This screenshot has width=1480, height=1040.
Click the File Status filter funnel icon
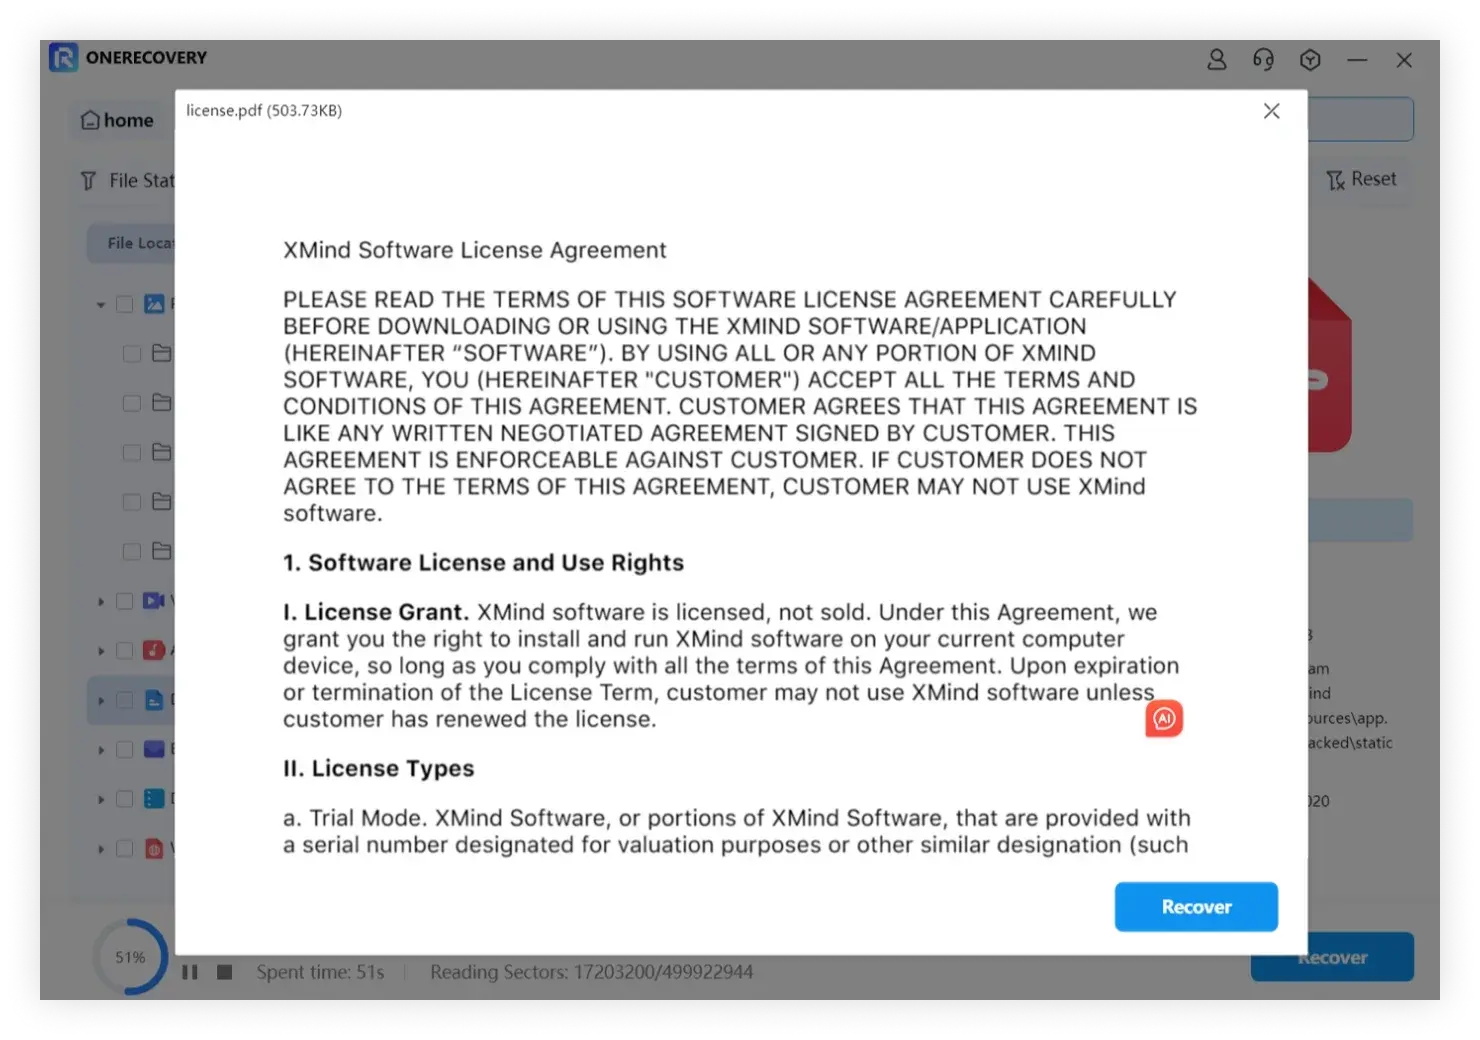pyautogui.click(x=89, y=181)
